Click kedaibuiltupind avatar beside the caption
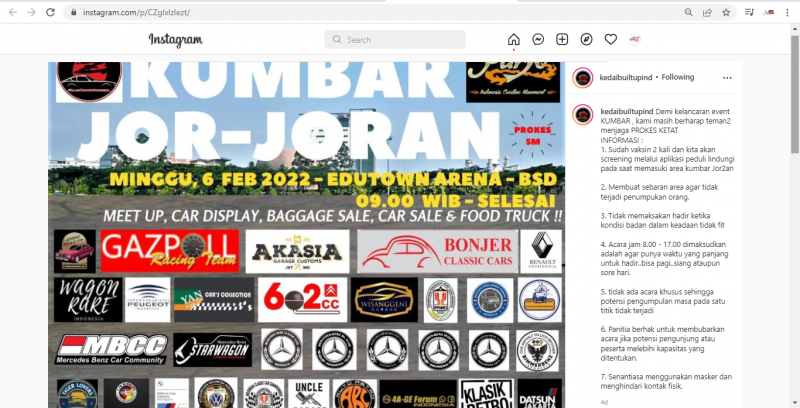The image size is (800, 408). (583, 115)
